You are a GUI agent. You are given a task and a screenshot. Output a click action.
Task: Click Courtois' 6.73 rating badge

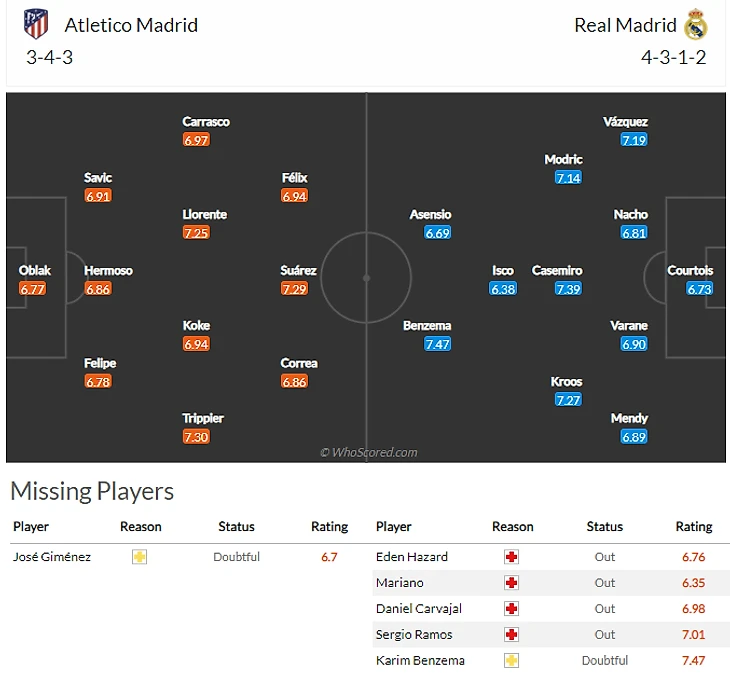point(699,289)
